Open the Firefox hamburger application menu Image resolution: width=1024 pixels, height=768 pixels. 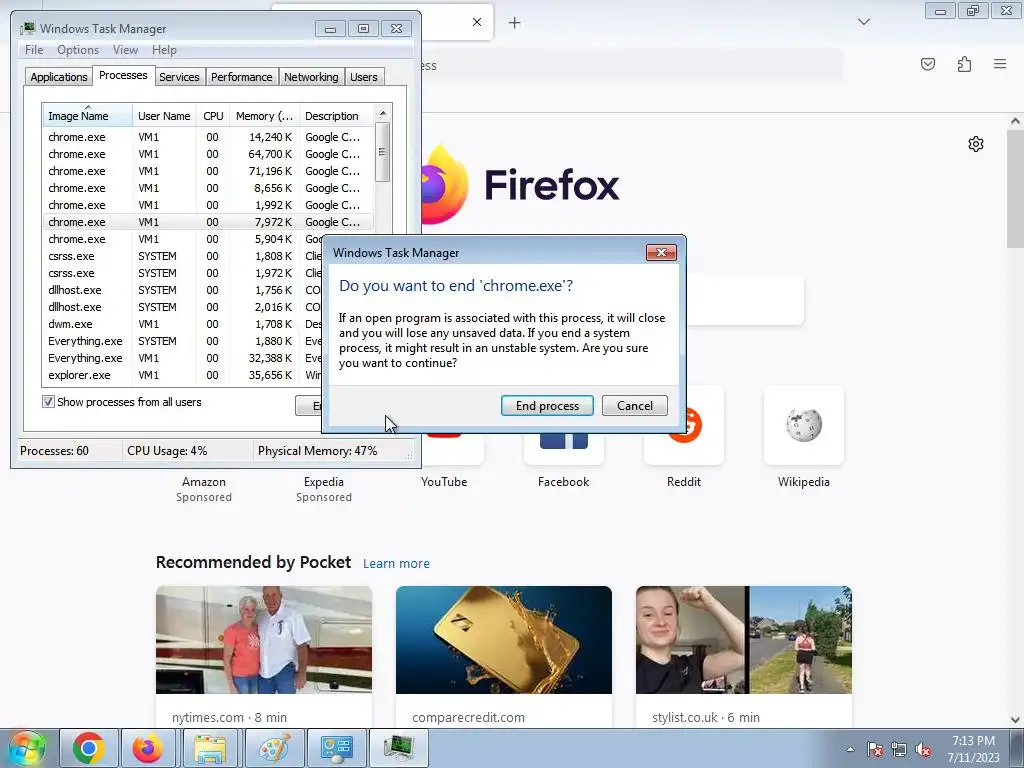1000,64
